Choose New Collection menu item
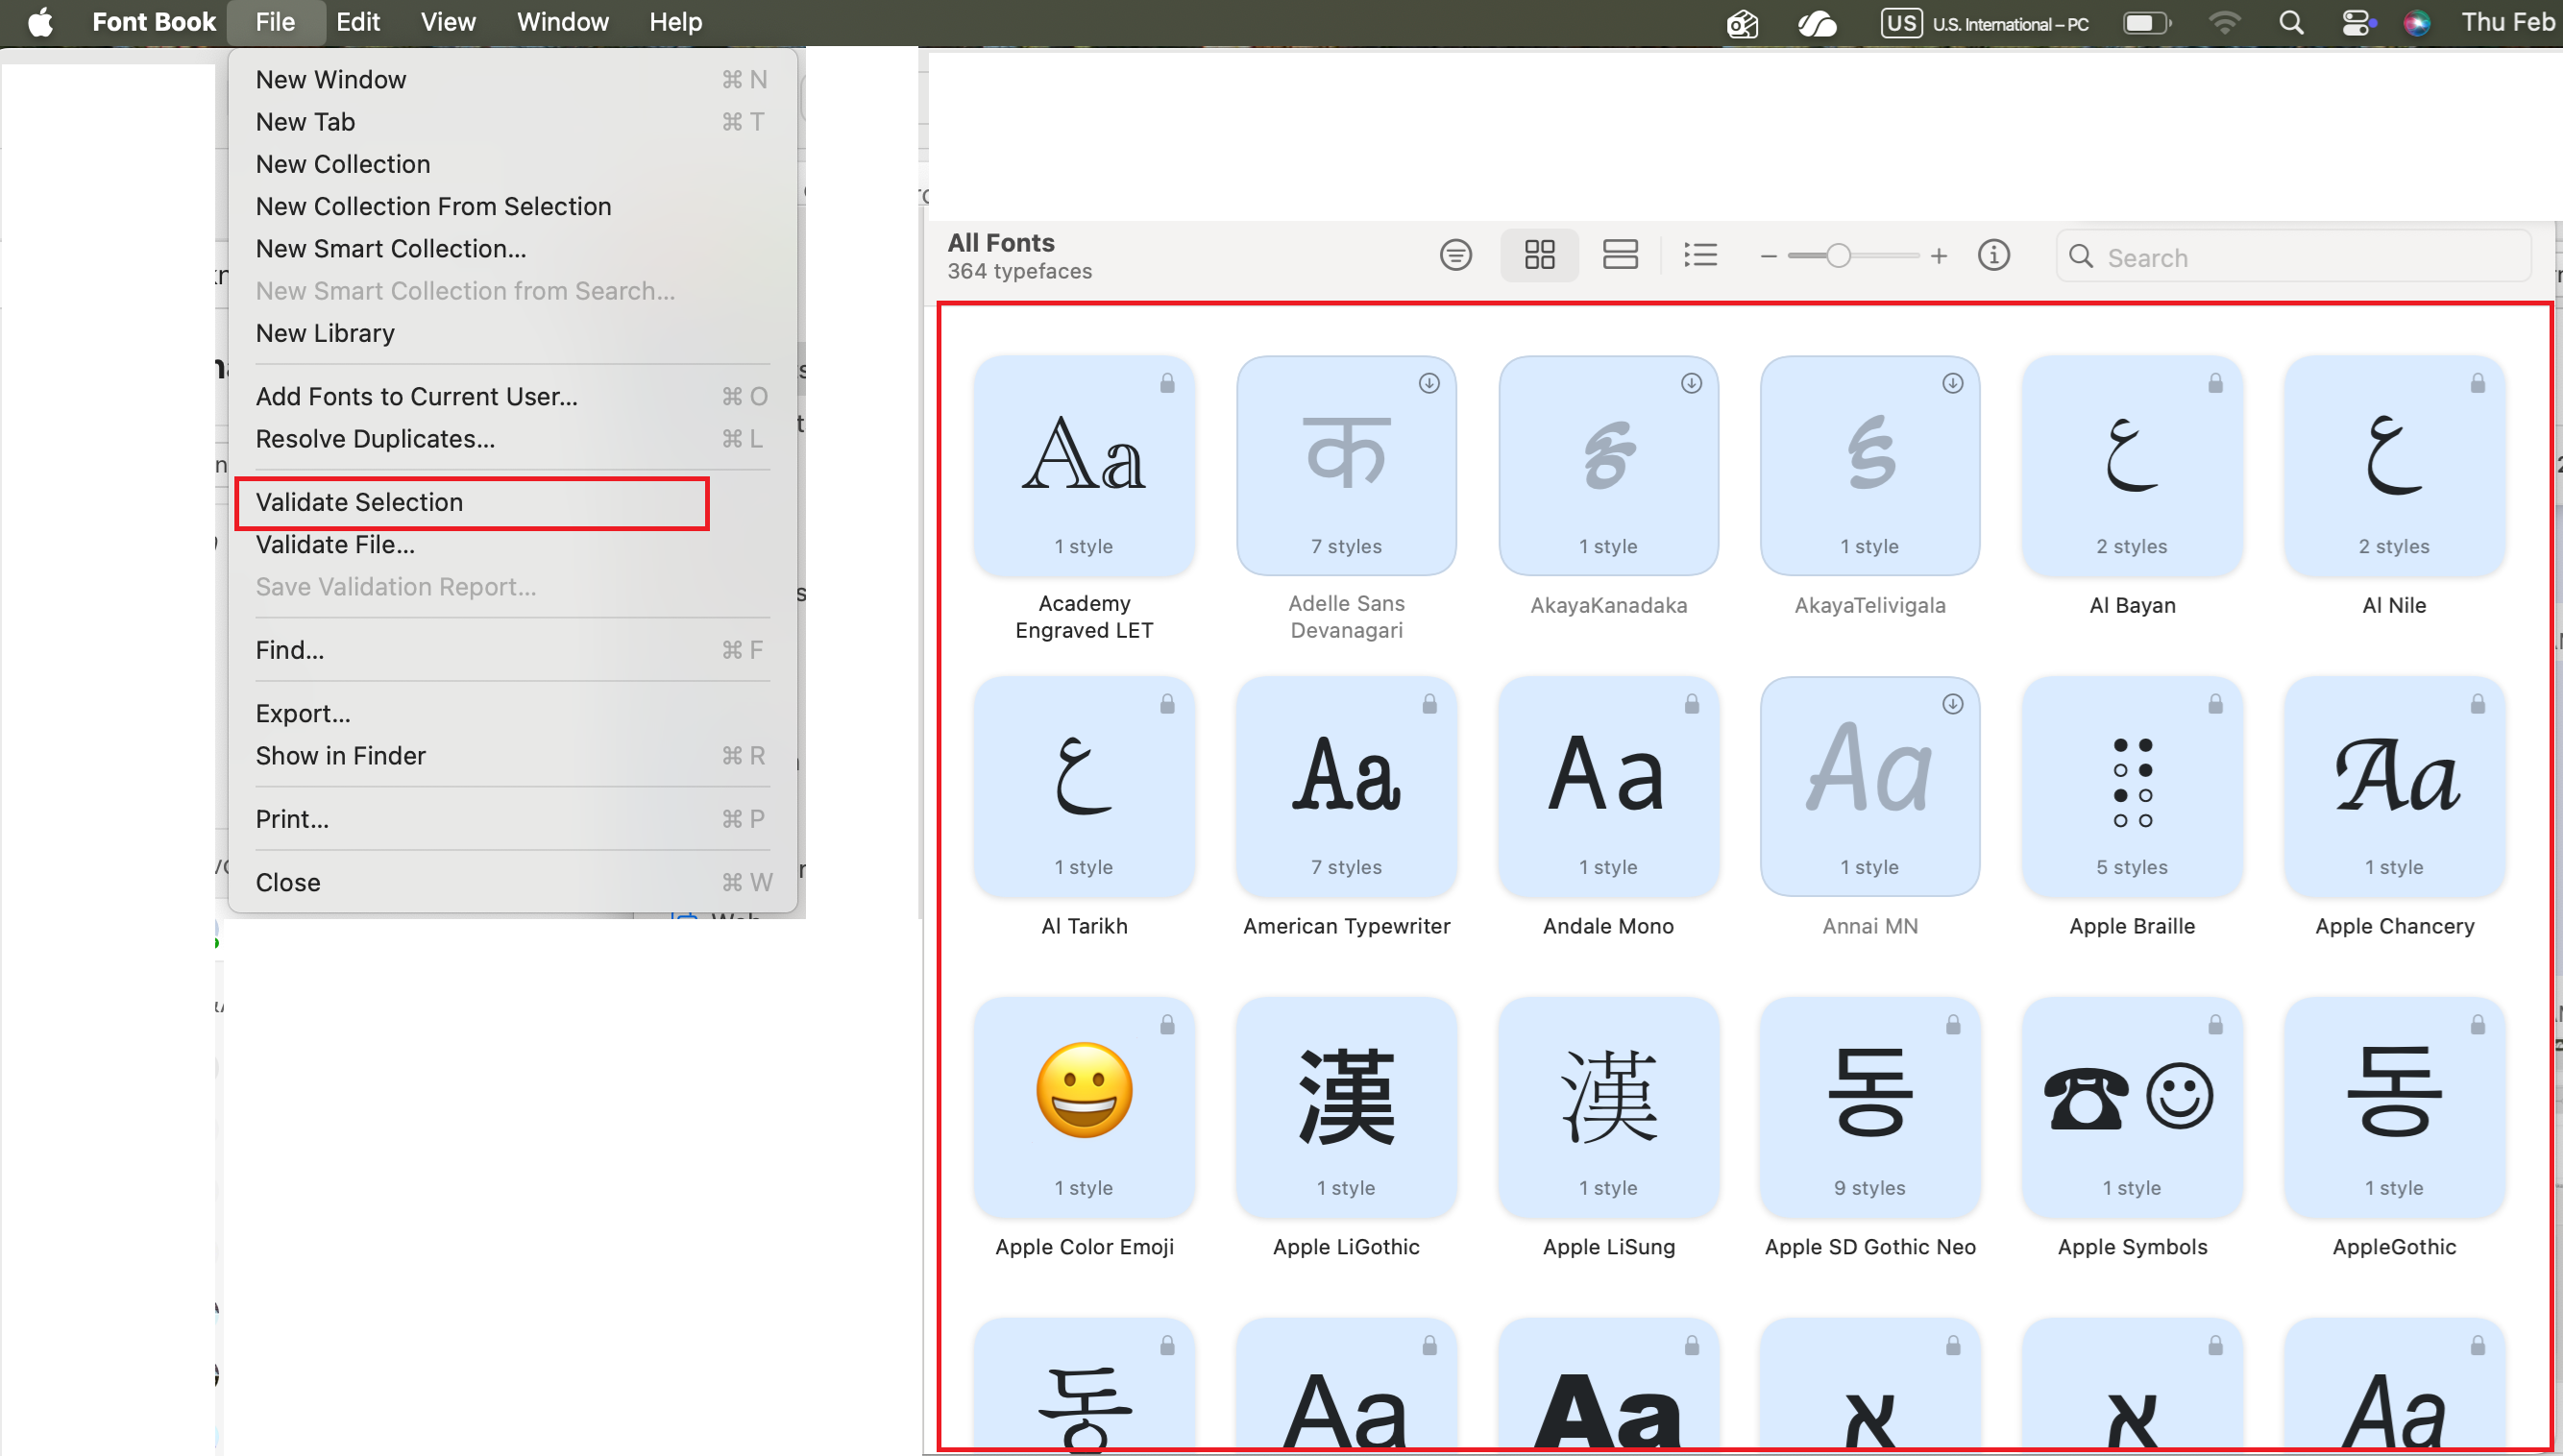Viewport: 2563px width, 1456px height. (x=512, y=164)
